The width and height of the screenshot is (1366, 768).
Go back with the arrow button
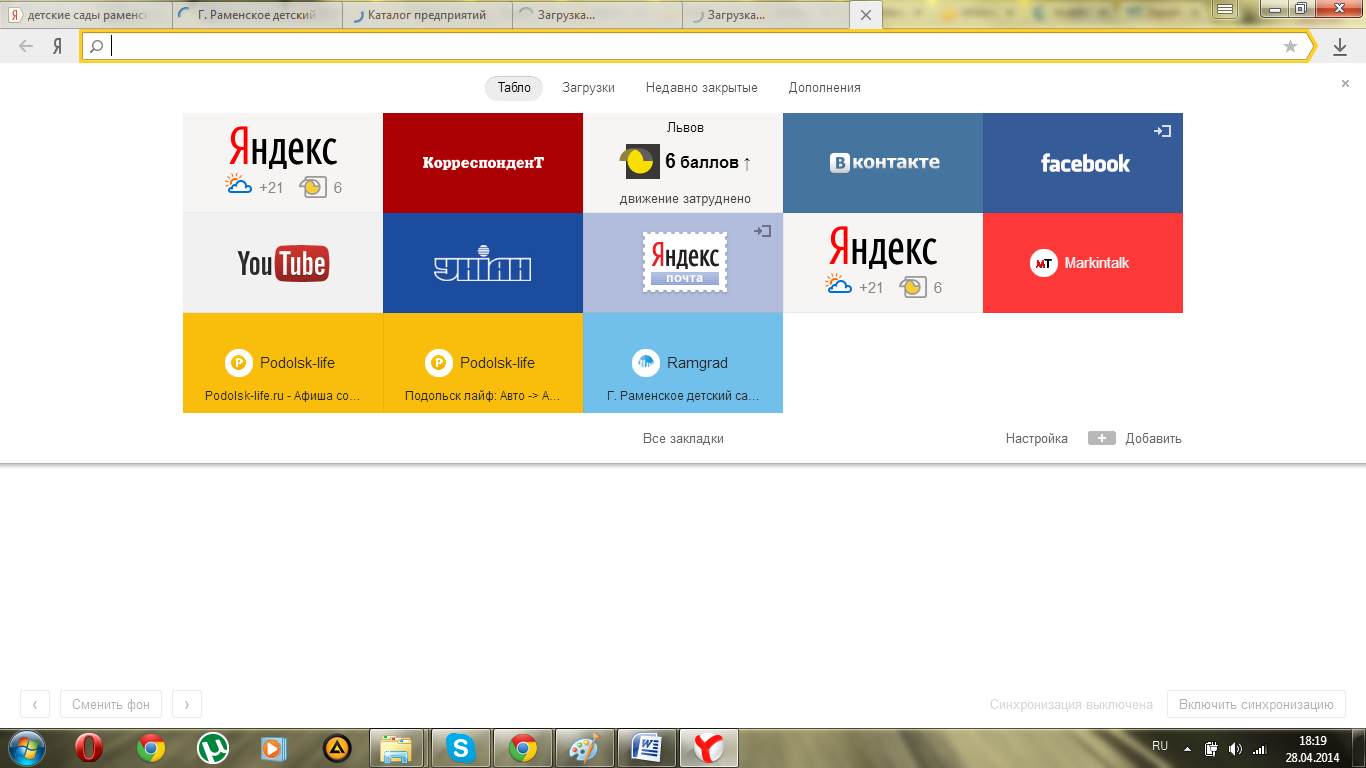pos(26,46)
